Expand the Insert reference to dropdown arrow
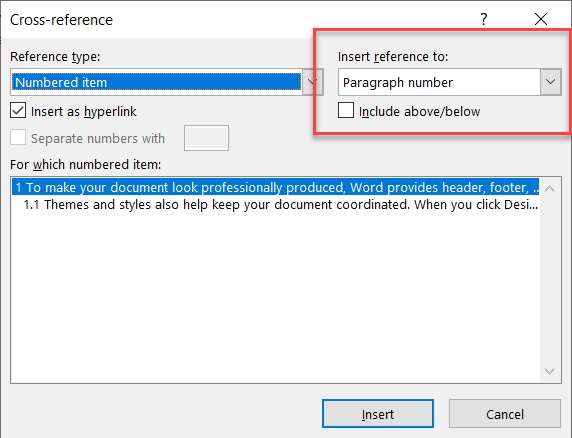The height and width of the screenshot is (438, 572). 550,82
